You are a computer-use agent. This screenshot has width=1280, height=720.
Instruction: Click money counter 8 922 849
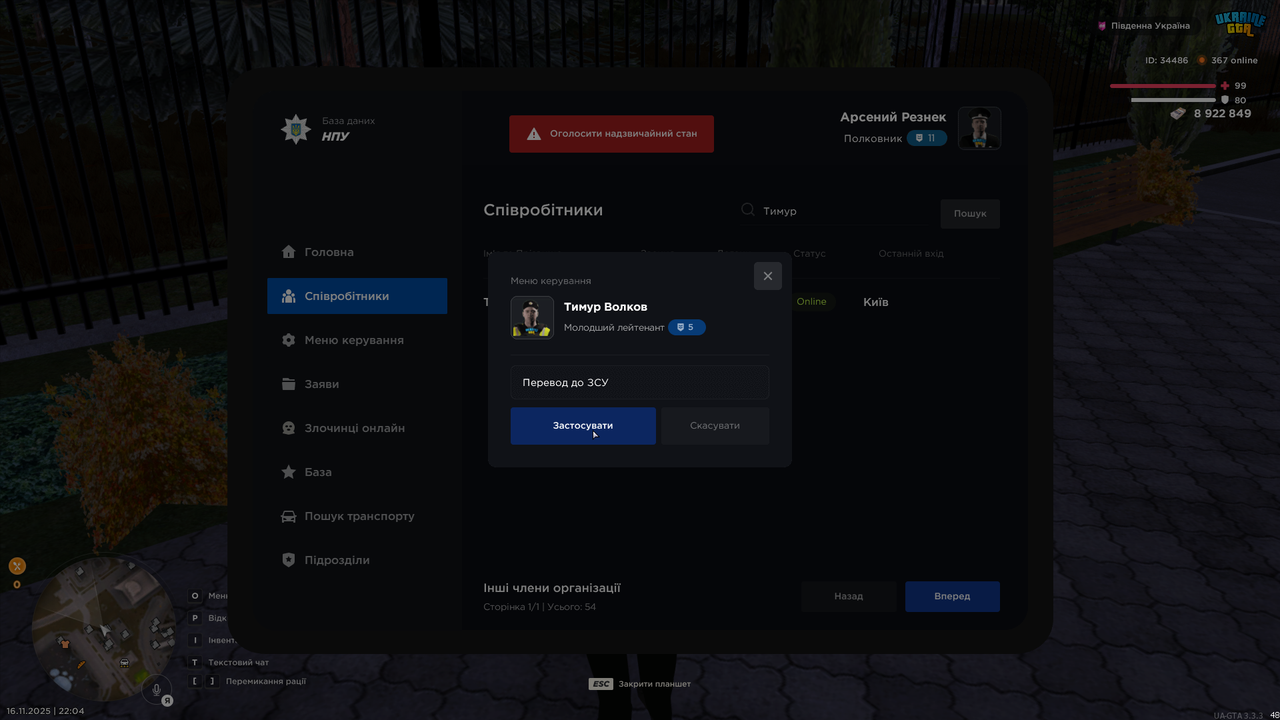click(x=1222, y=114)
